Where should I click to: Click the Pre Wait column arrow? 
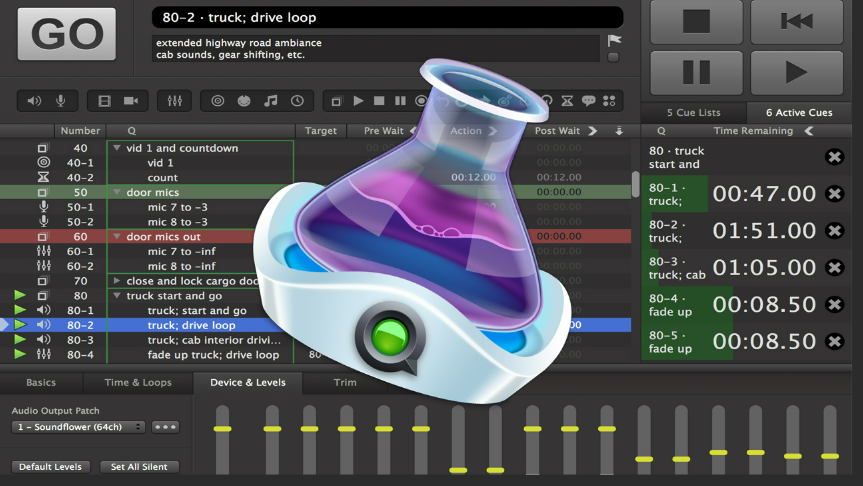413,130
